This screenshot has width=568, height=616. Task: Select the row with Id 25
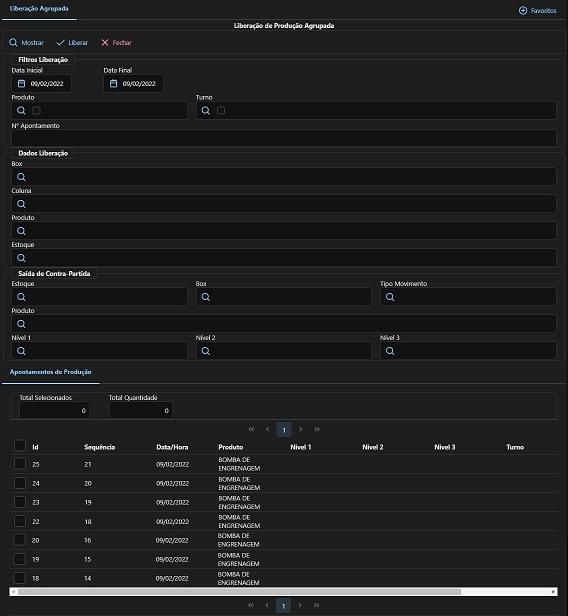point(20,464)
